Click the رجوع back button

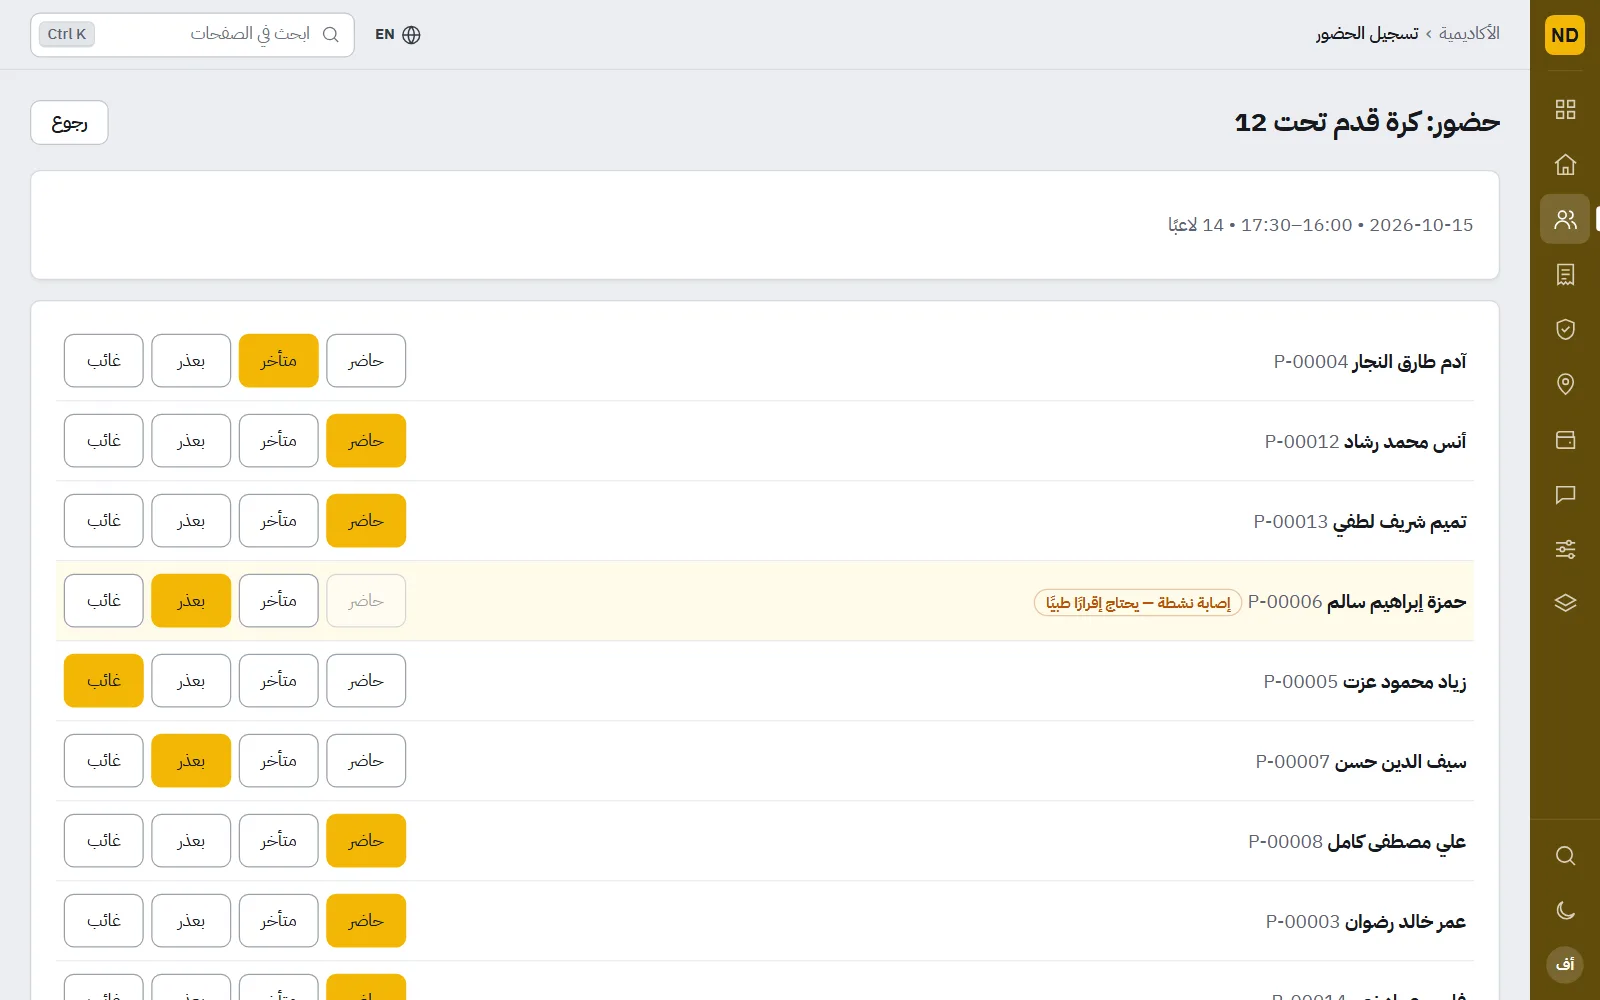(x=69, y=123)
